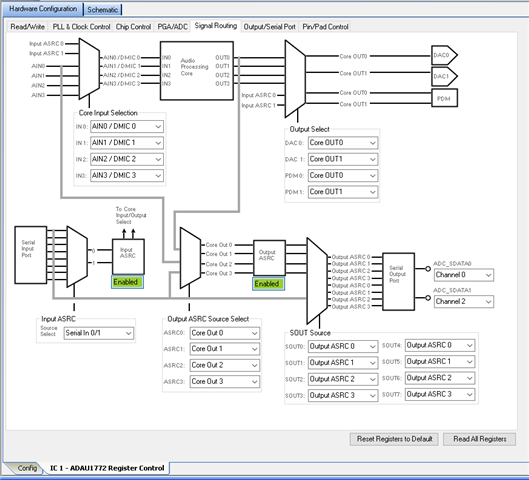
Task: Click the Audio Processing Core block
Action: click(197, 71)
